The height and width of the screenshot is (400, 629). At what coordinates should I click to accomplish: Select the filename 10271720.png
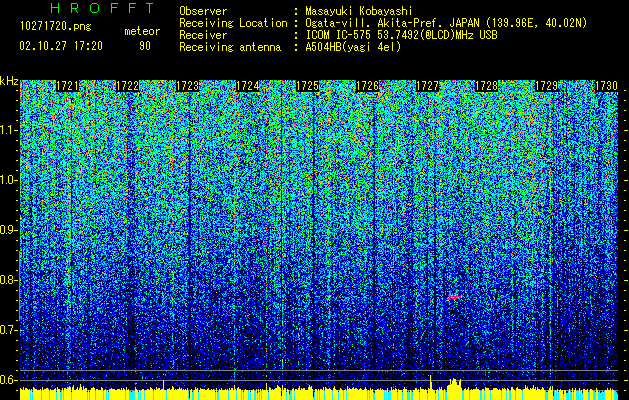56,27
